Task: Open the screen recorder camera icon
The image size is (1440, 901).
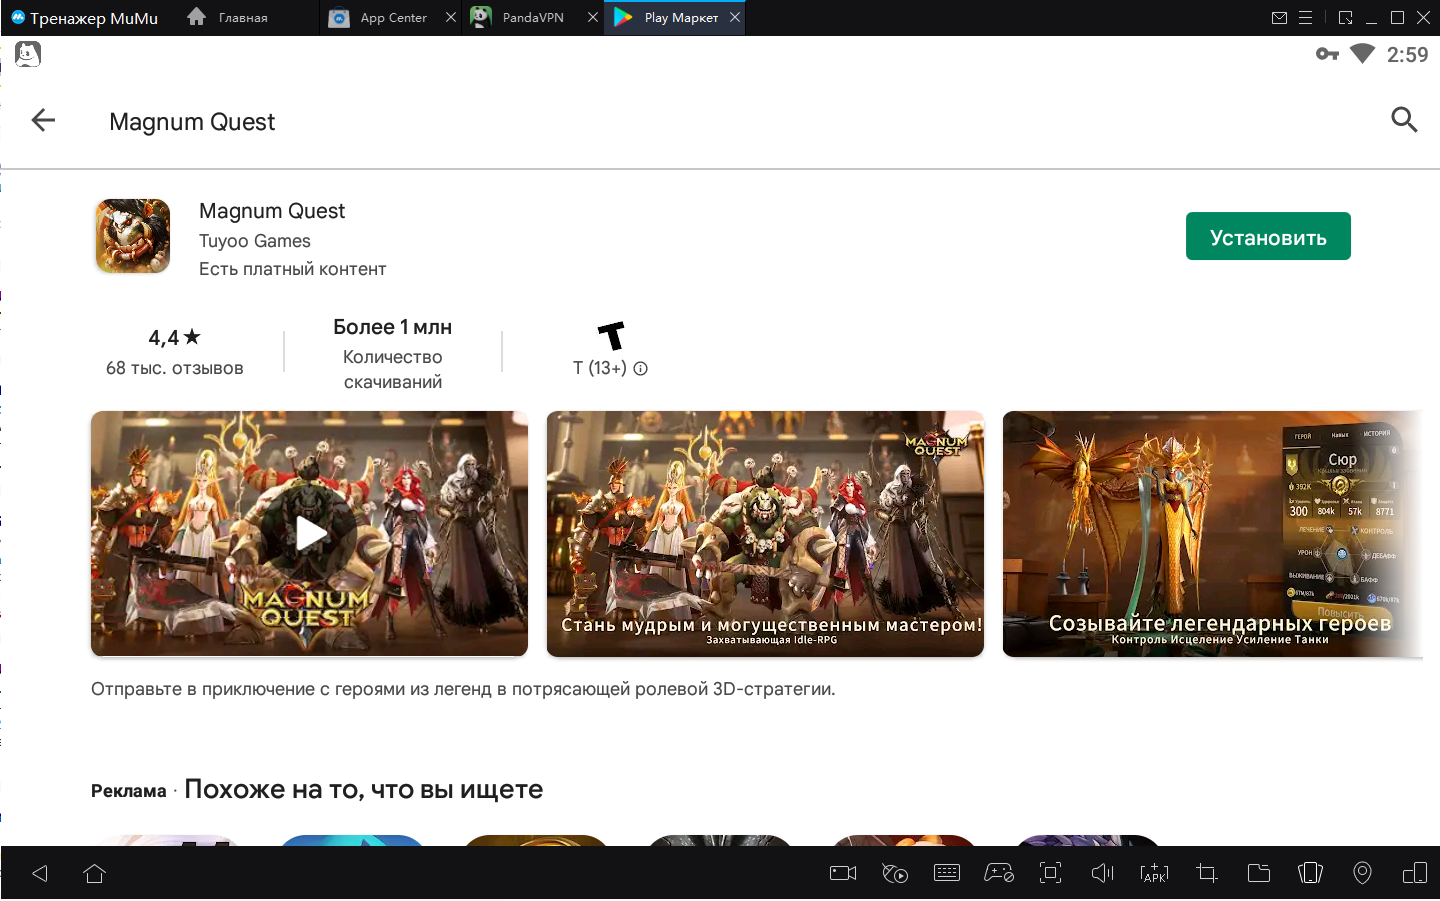Action: point(843,873)
